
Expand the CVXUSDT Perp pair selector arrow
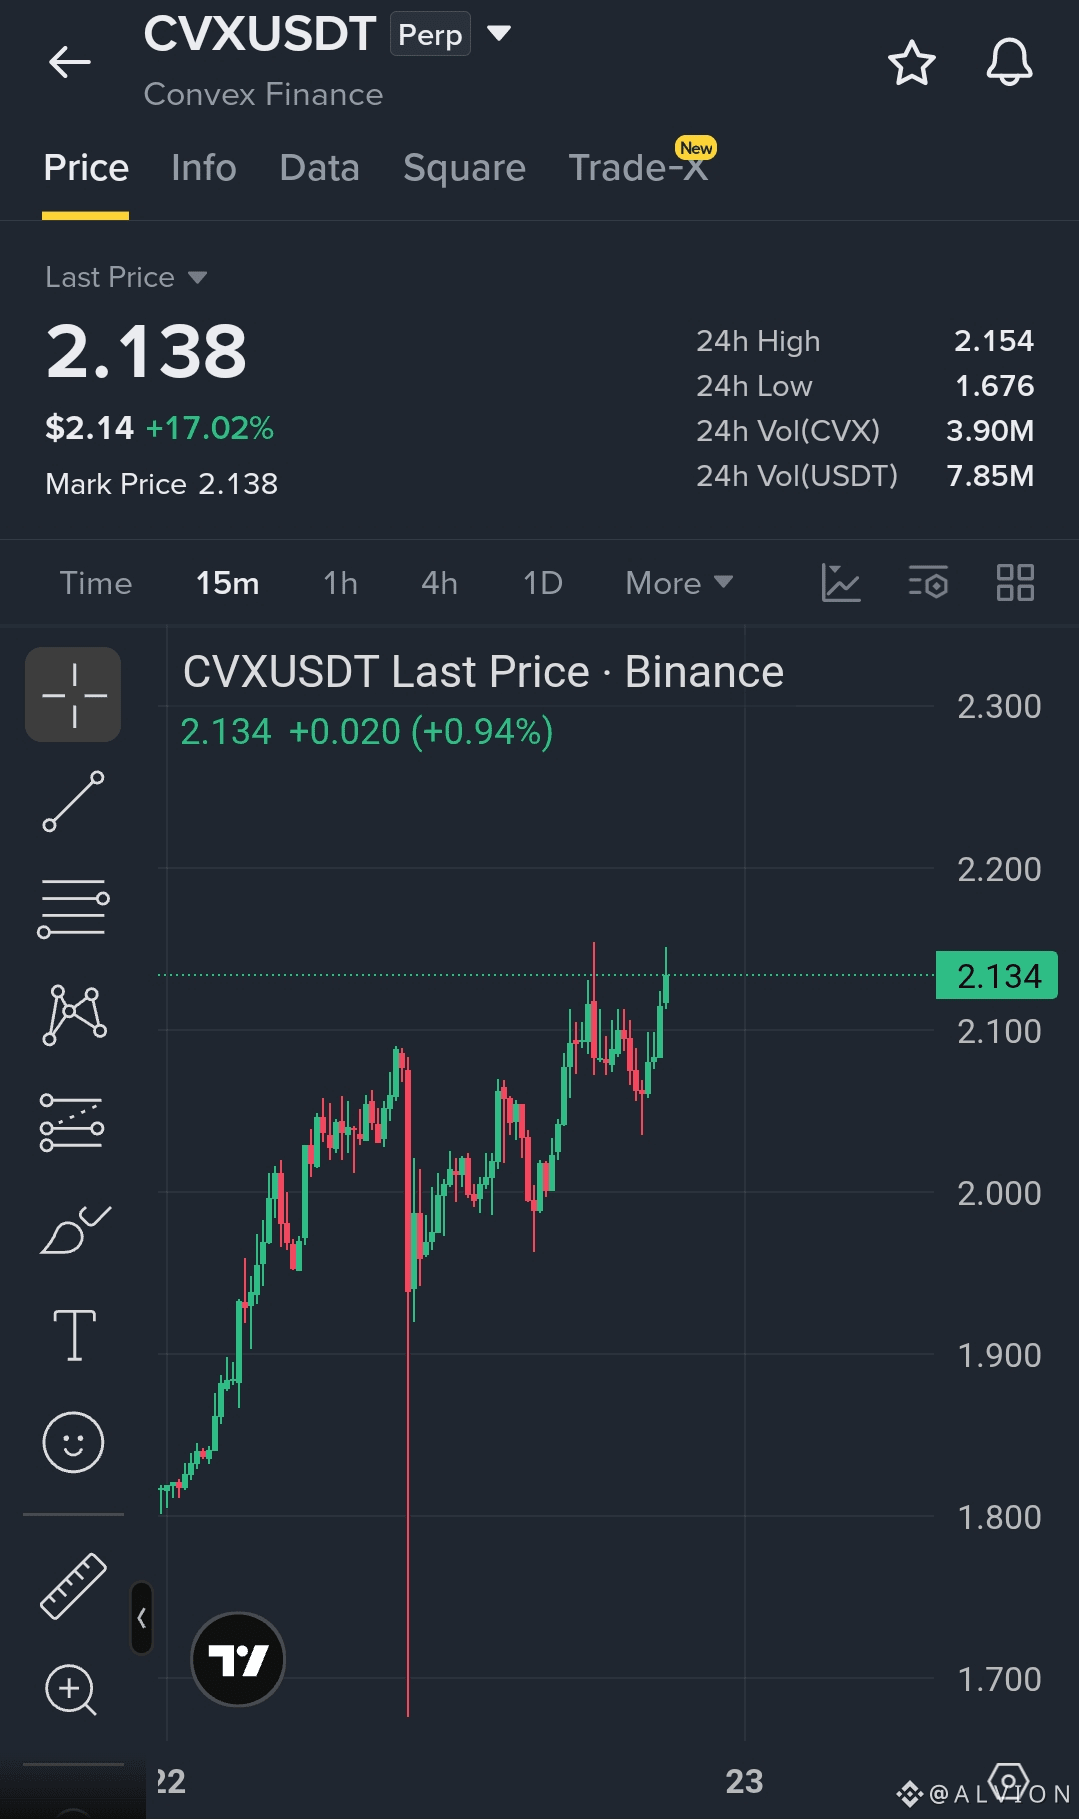pos(499,34)
